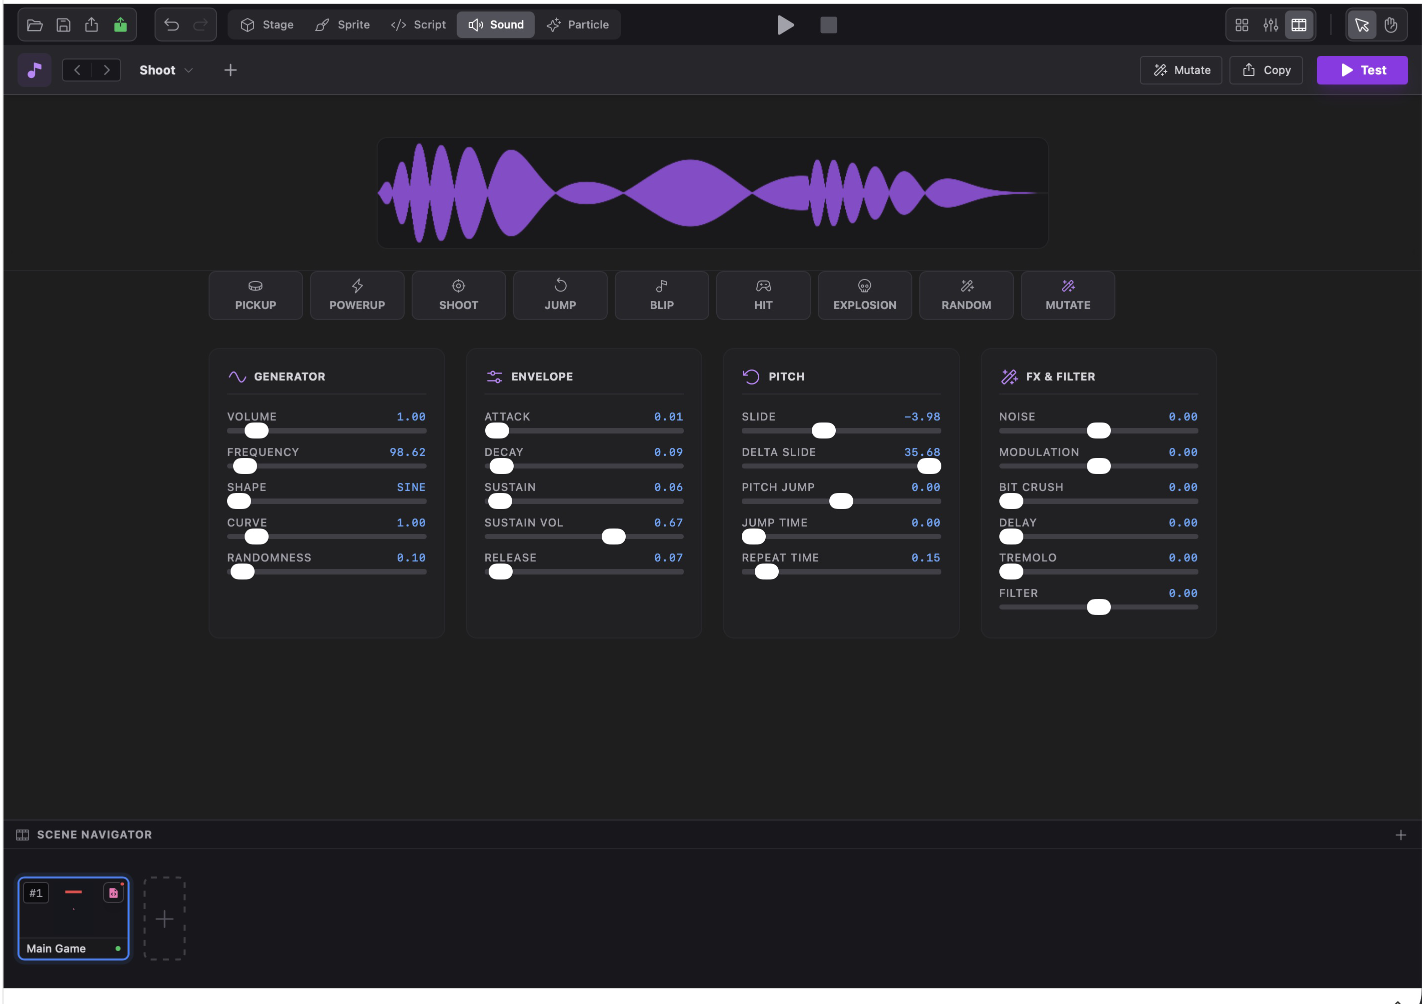This screenshot has height=1004, width=1422.
Task: Choose the BLIP preset
Action: [662, 295]
